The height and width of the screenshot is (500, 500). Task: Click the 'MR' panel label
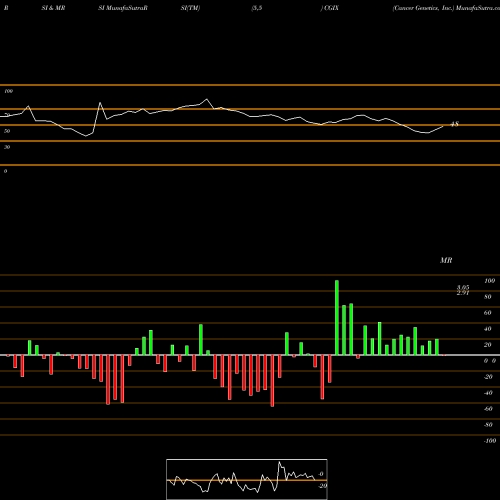[446, 260]
